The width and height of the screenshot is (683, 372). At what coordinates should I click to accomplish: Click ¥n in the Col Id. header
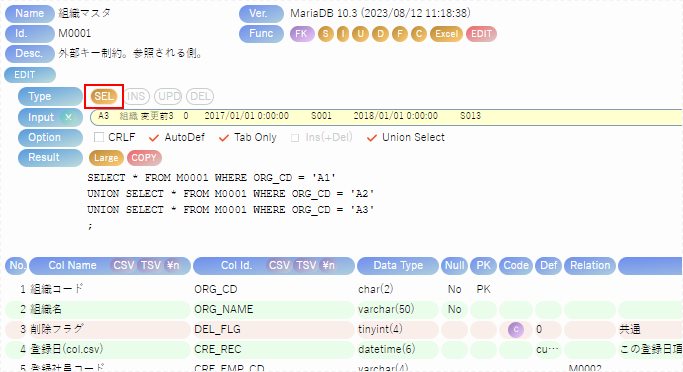coord(328,265)
